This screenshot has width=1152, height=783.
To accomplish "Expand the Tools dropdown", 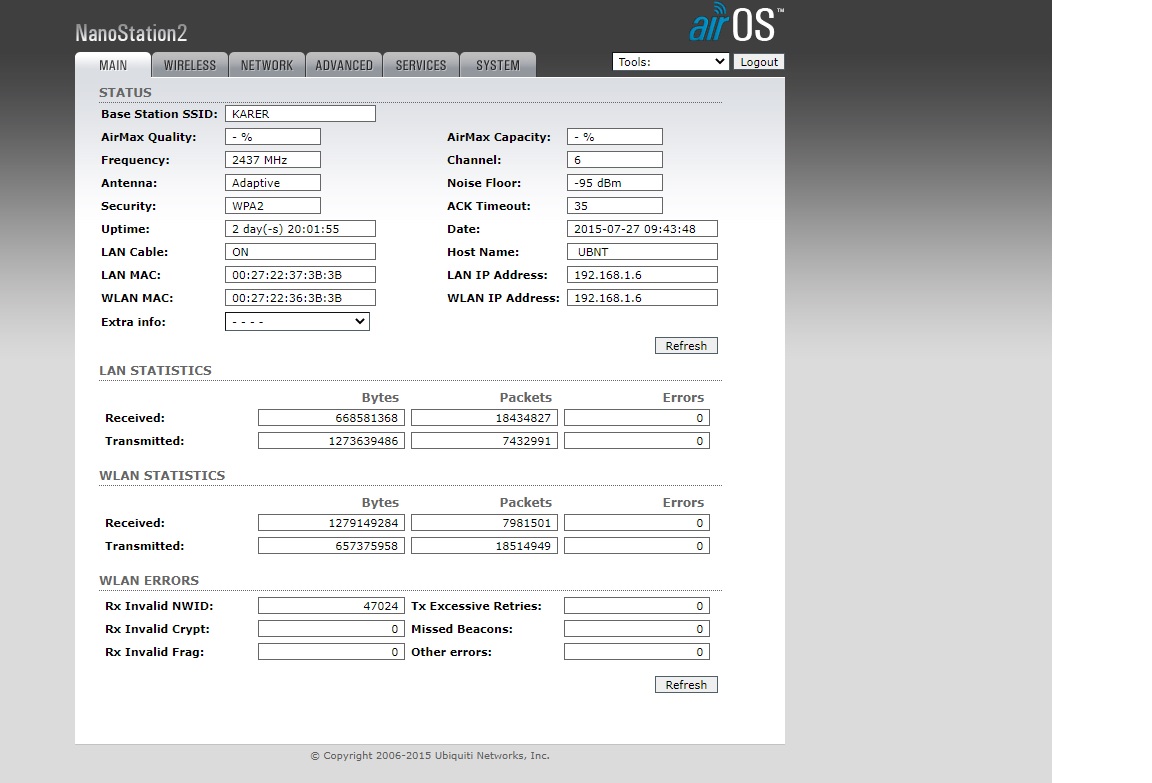I will (x=671, y=62).
